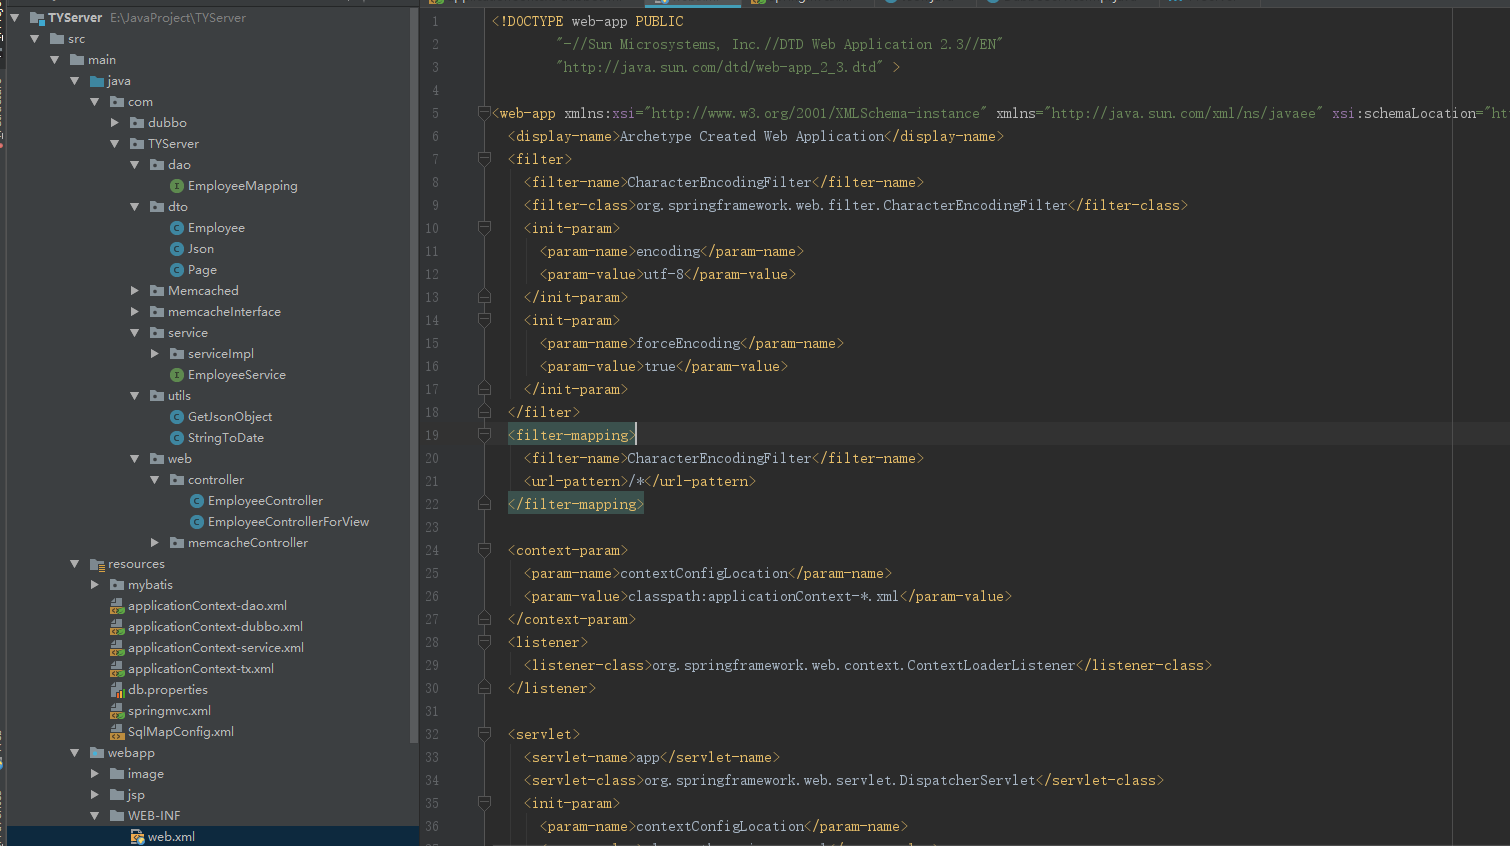
Task: Open springmvc.xml from the resources folder
Action: pos(169,711)
